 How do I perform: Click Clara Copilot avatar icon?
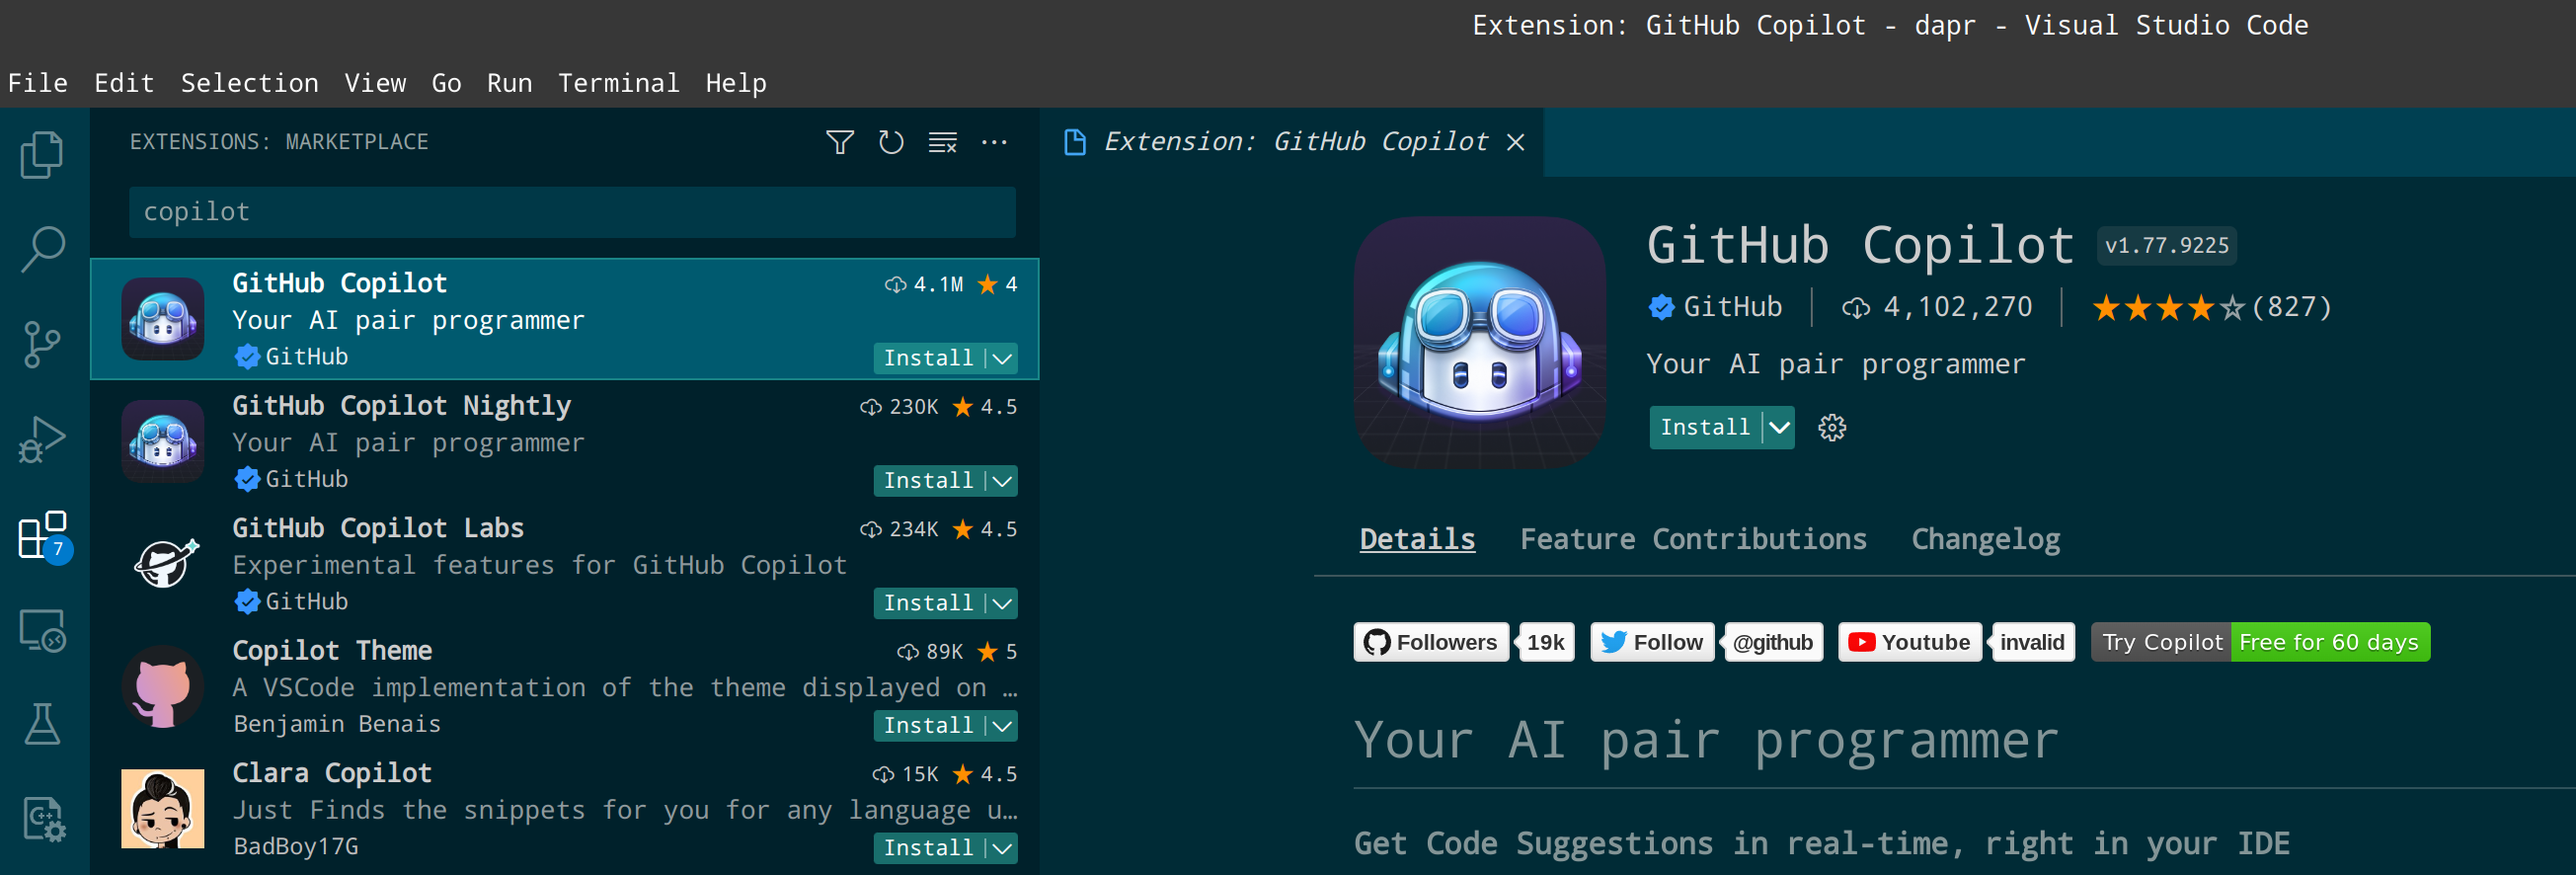163,808
